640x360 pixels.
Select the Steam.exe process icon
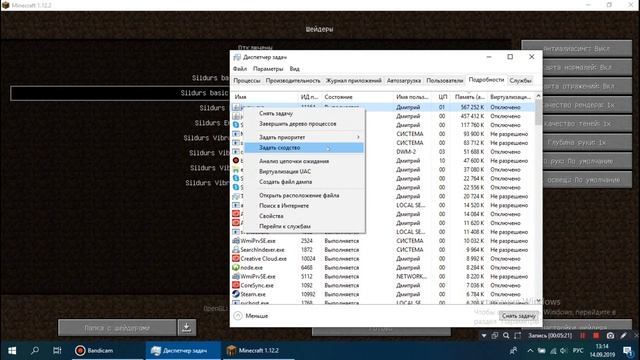point(236,294)
